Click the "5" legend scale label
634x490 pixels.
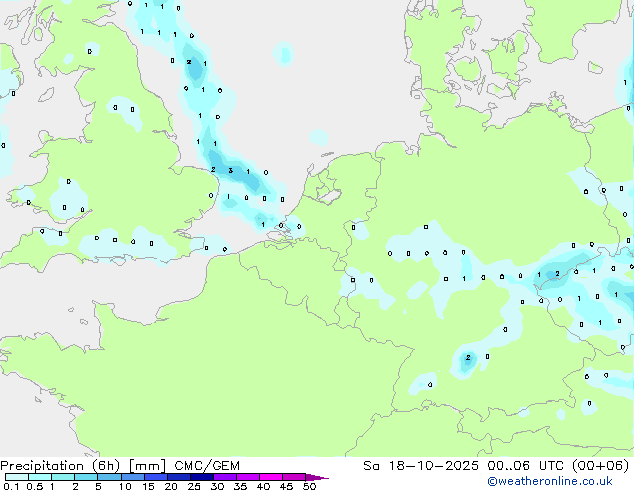98,486
